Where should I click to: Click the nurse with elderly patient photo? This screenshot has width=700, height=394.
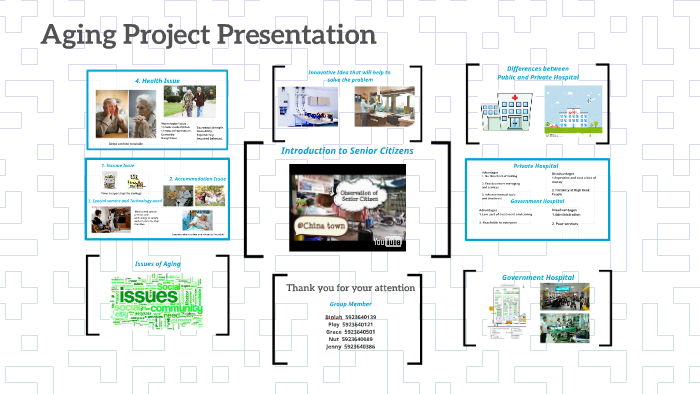click(197, 220)
